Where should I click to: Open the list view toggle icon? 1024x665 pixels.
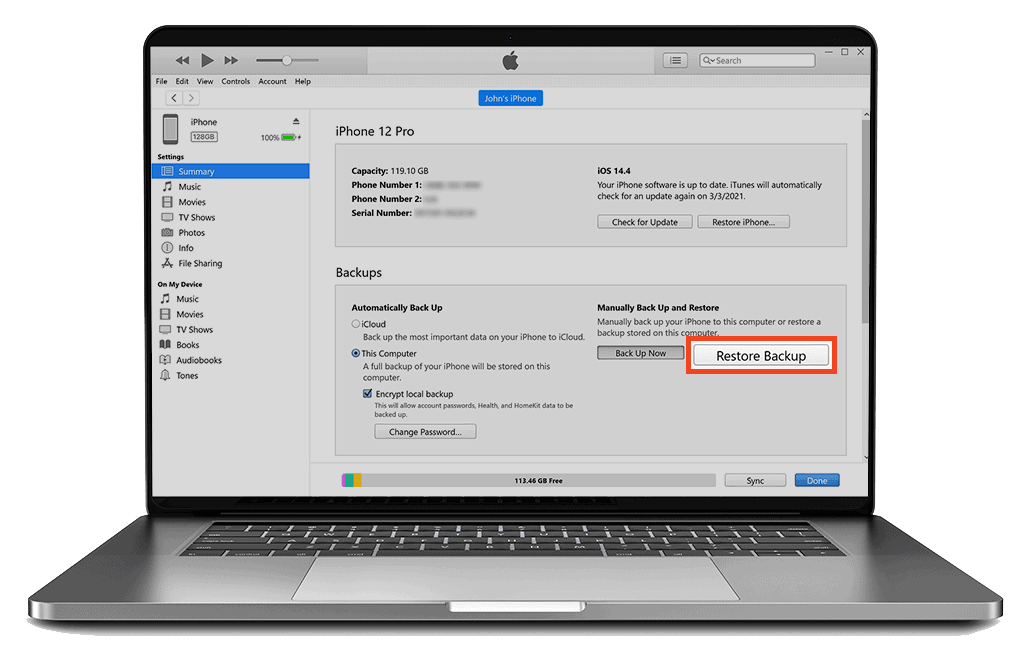pyautogui.click(x=675, y=61)
